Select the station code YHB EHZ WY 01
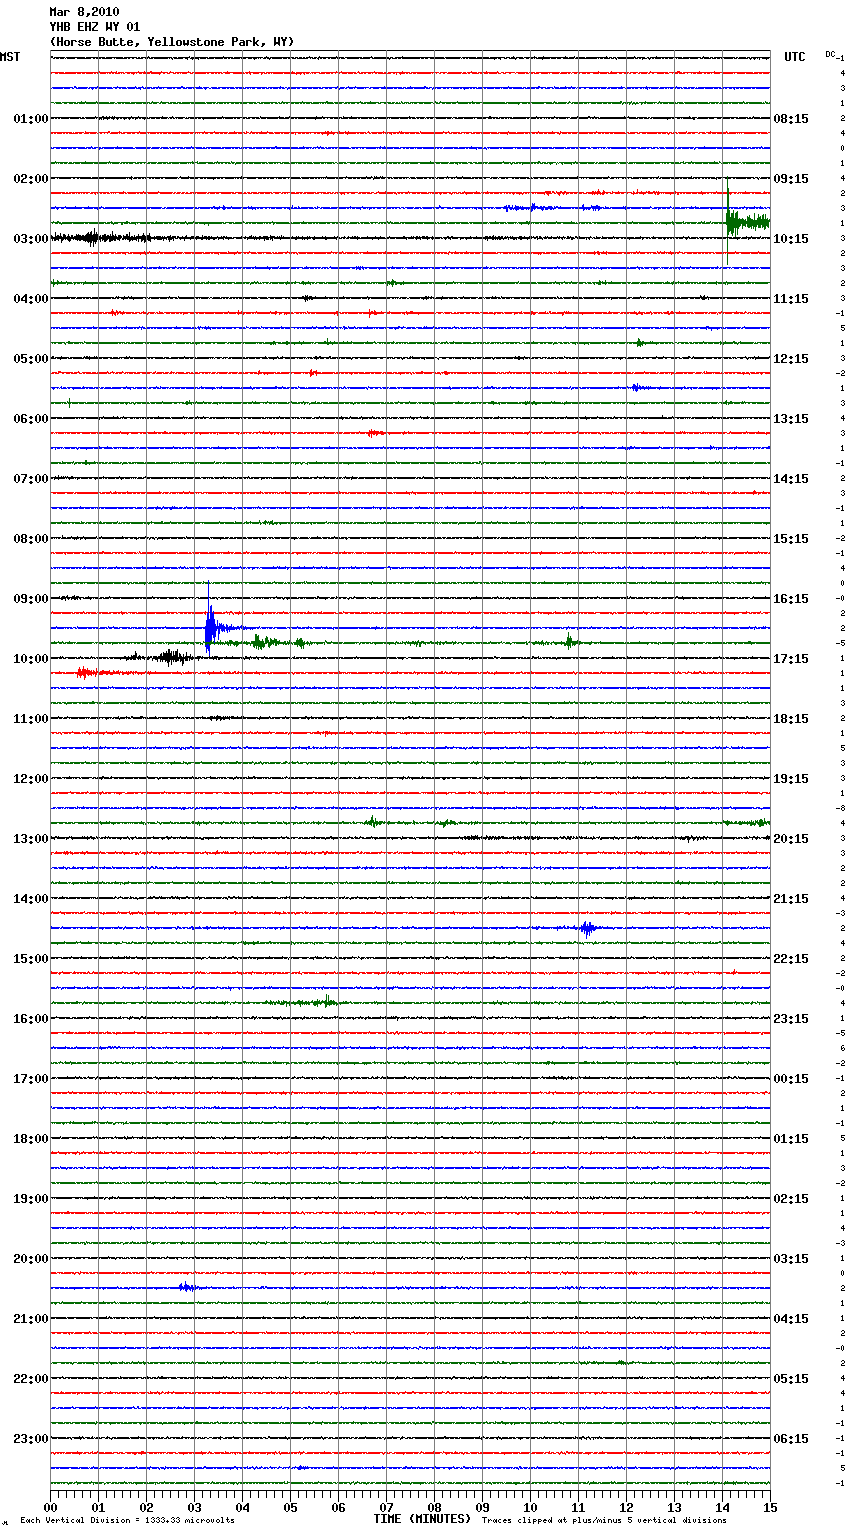 coord(95,27)
